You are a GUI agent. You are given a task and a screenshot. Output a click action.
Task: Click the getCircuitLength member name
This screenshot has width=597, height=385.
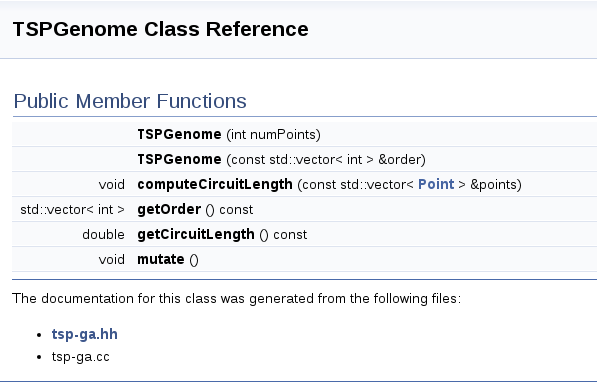pyautogui.click(x=196, y=235)
